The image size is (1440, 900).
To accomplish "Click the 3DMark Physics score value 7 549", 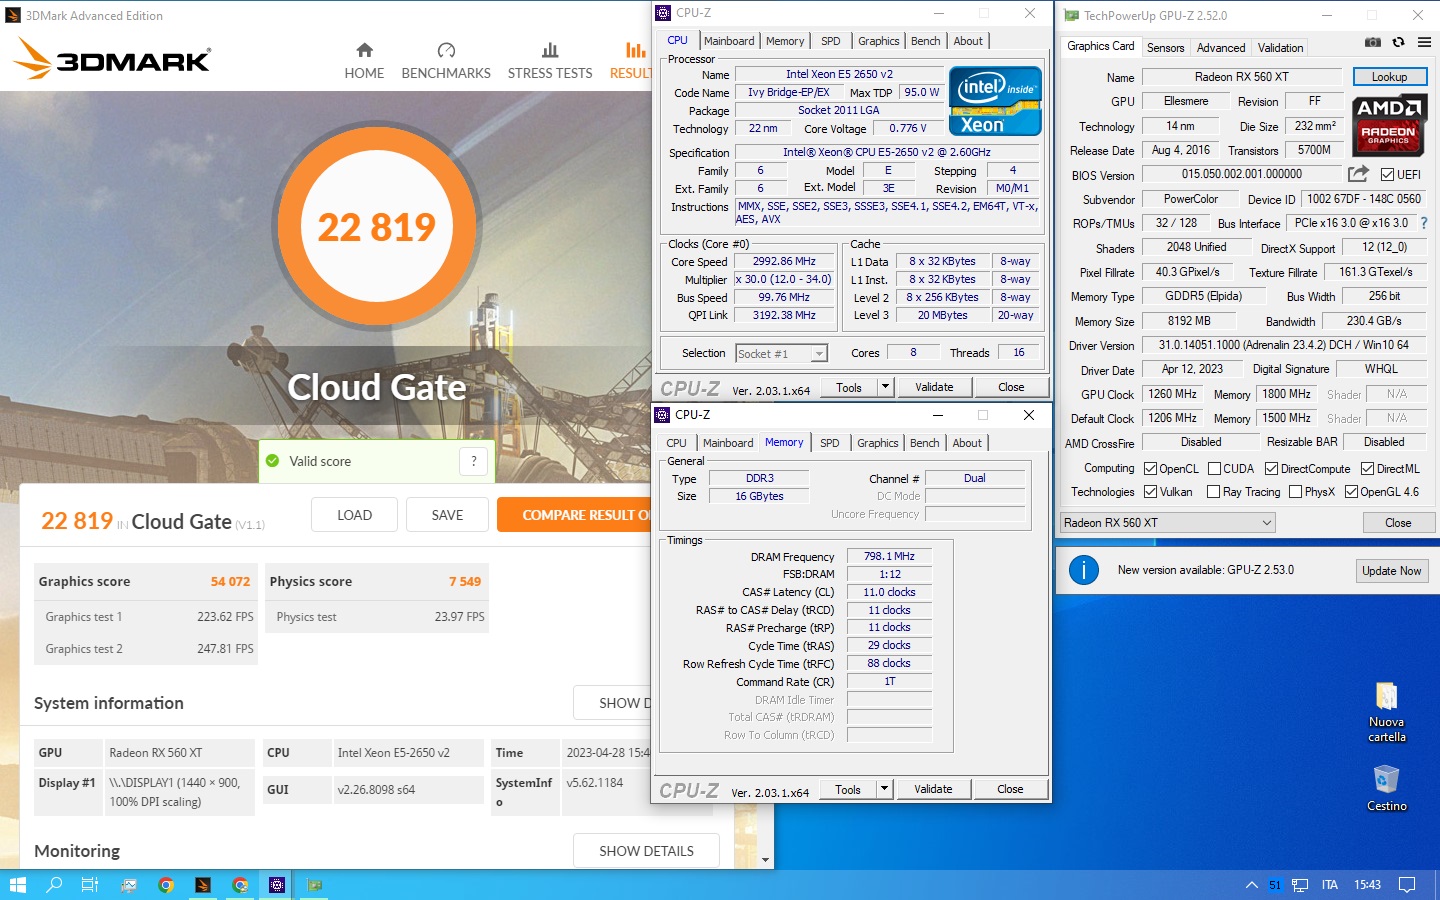I will (465, 581).
